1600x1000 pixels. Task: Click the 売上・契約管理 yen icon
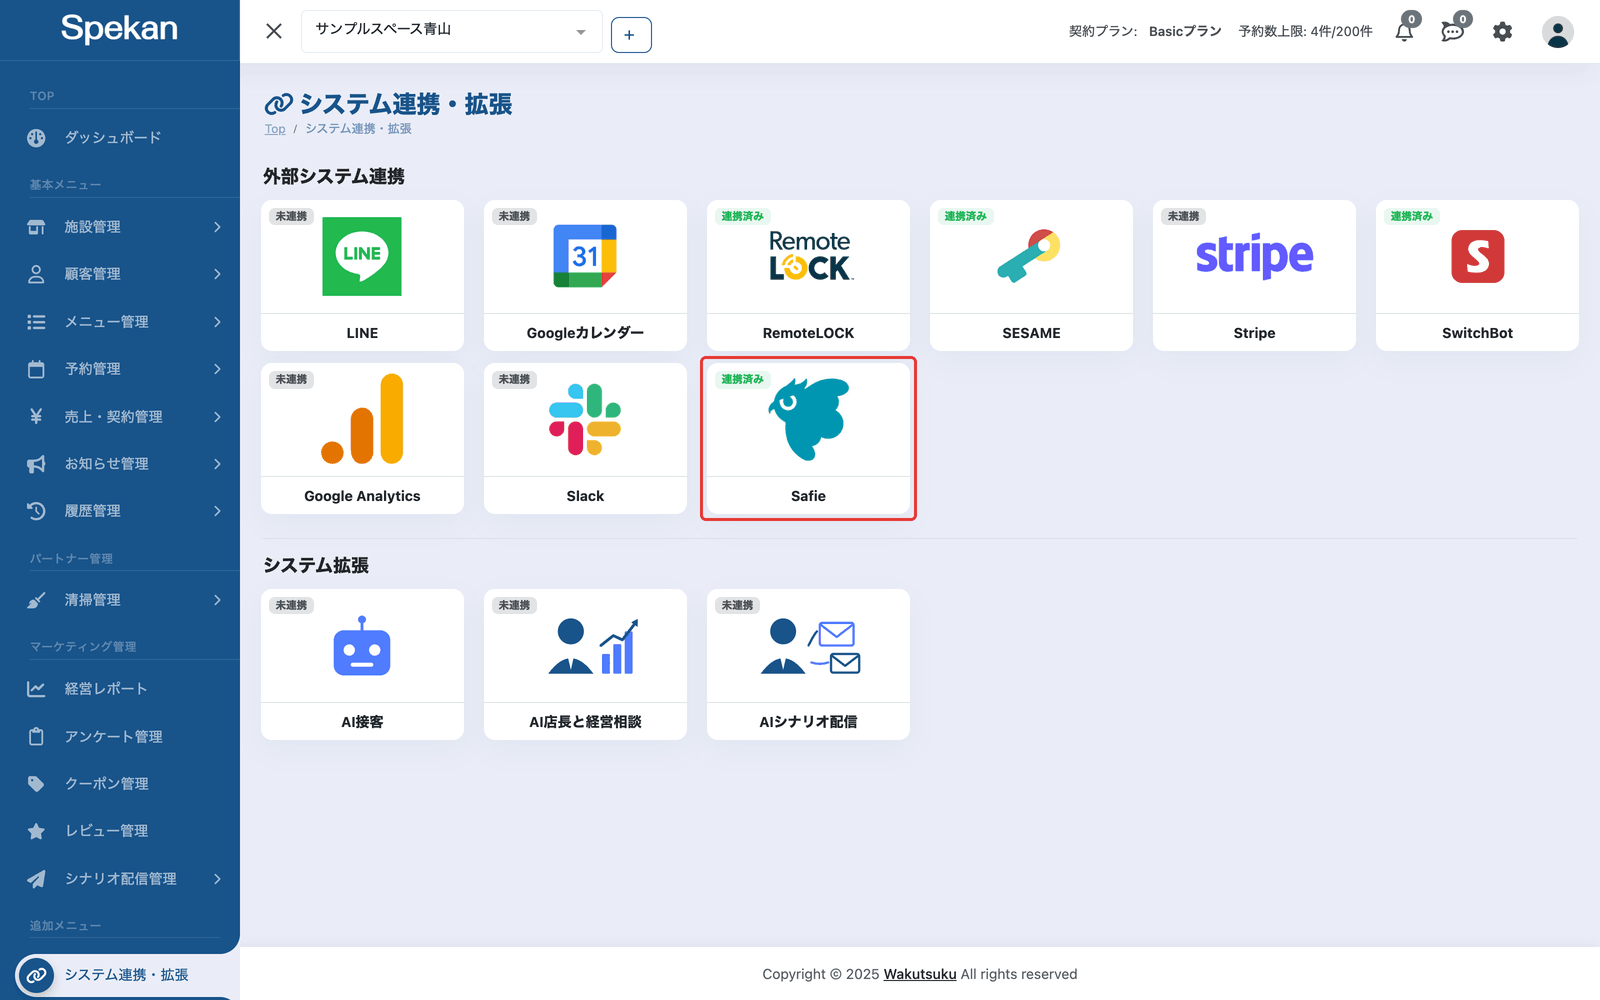(36, 417)
